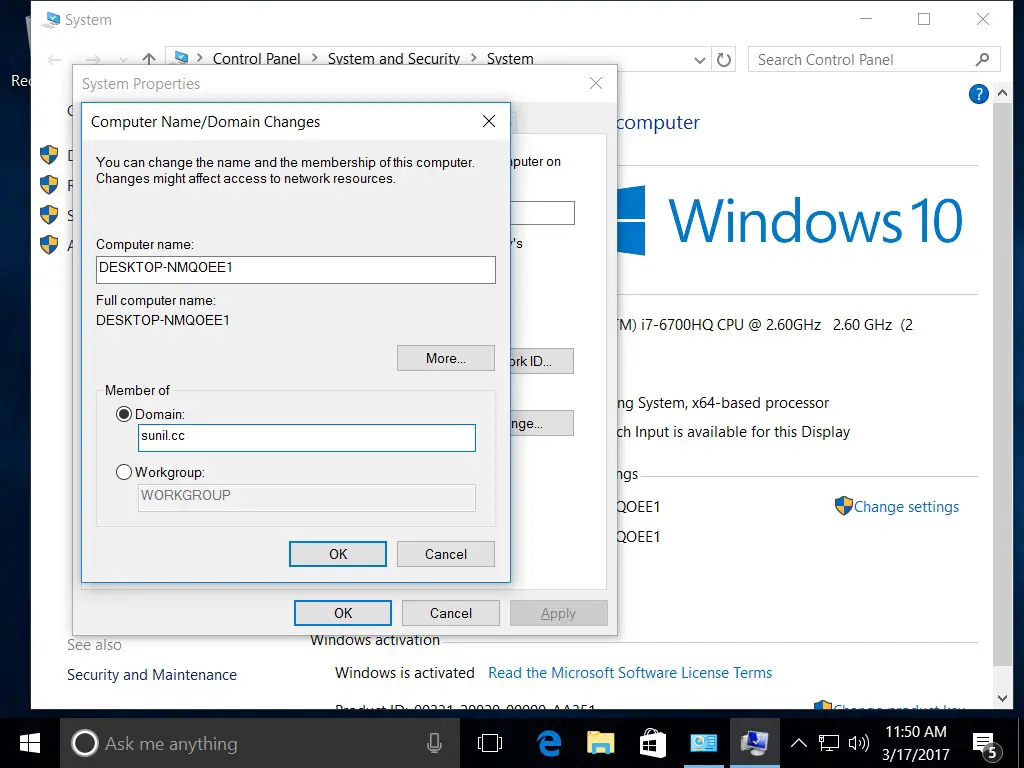Click the System control panel taskbar icon

(x=754, y=743)
